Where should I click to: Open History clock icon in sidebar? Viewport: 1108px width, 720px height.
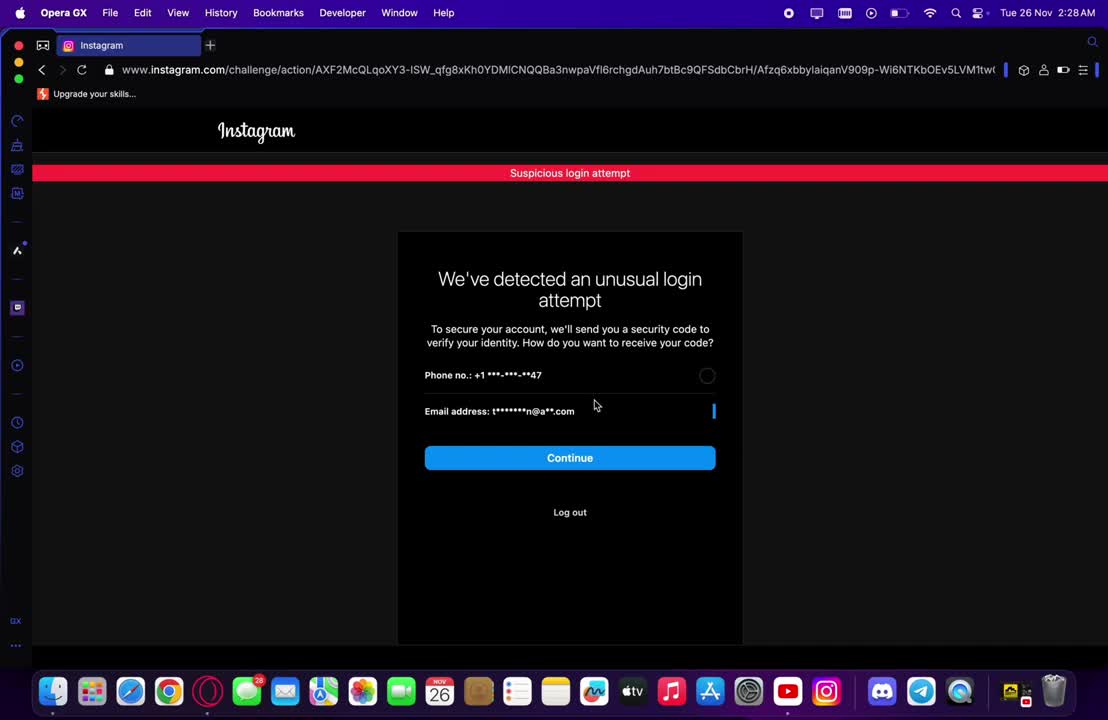coord(18,423)
